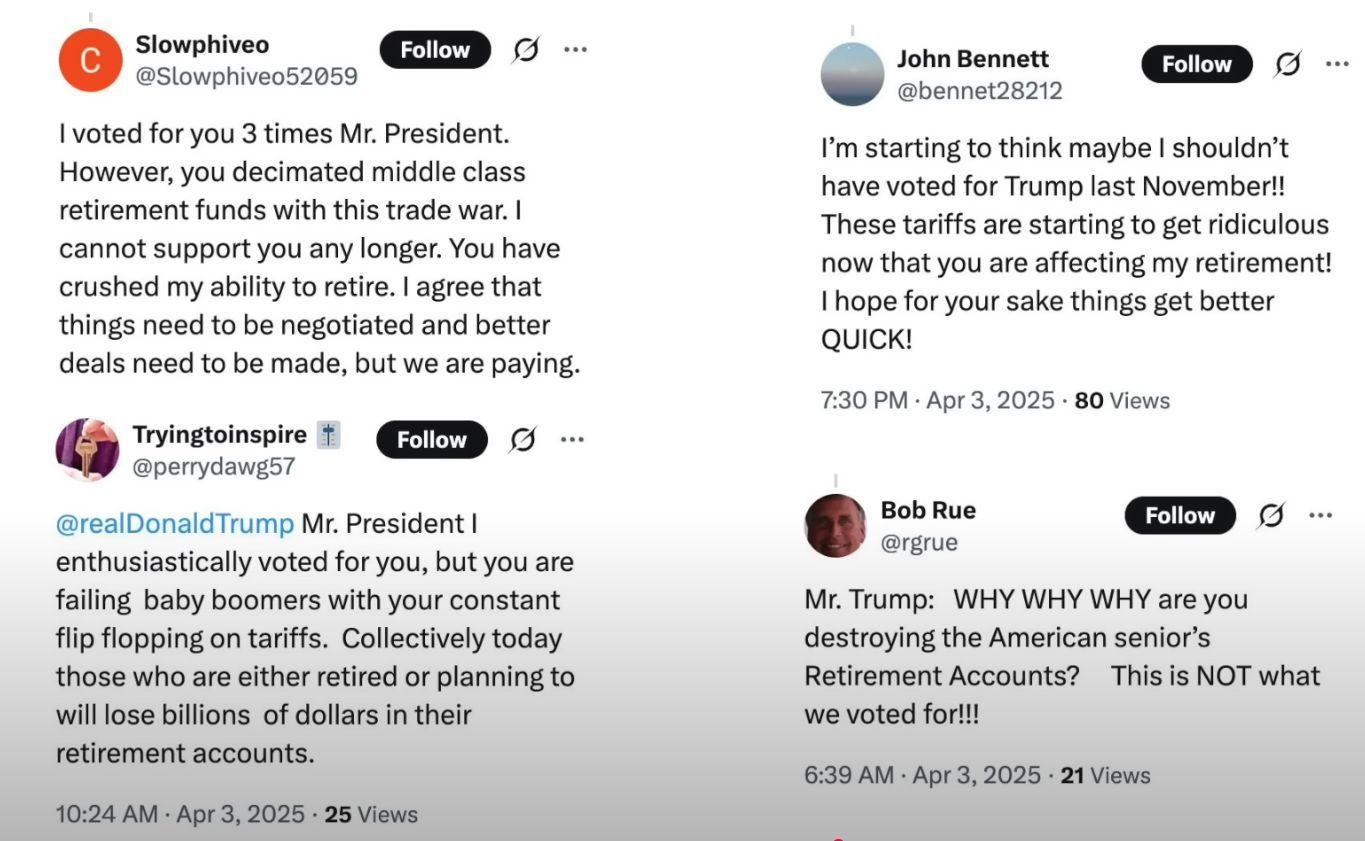Click the Grok icon on Tryingtoinspire's tweet
Screen dimensions: 1365x841
(523, 440)
